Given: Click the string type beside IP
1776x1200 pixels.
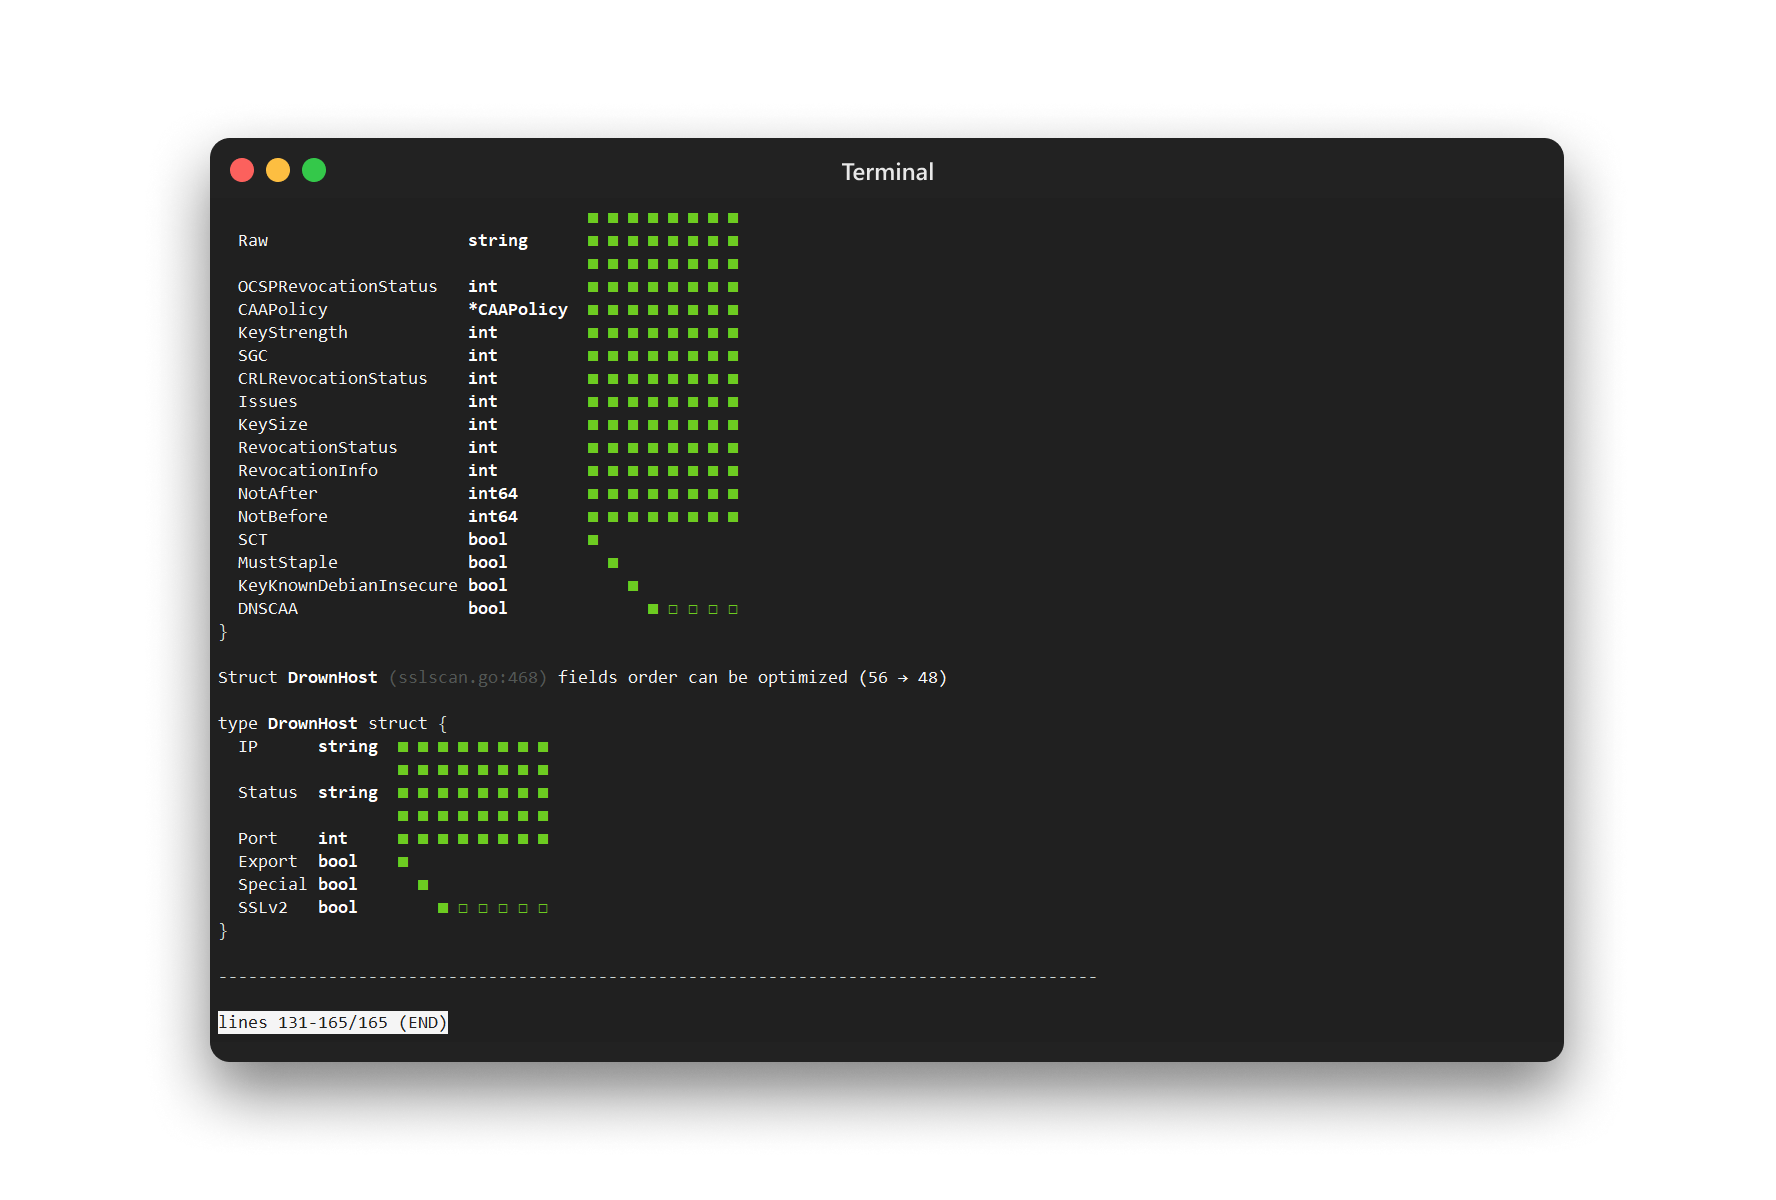Looking at the screenshot, I should click(x=348, y=747).
